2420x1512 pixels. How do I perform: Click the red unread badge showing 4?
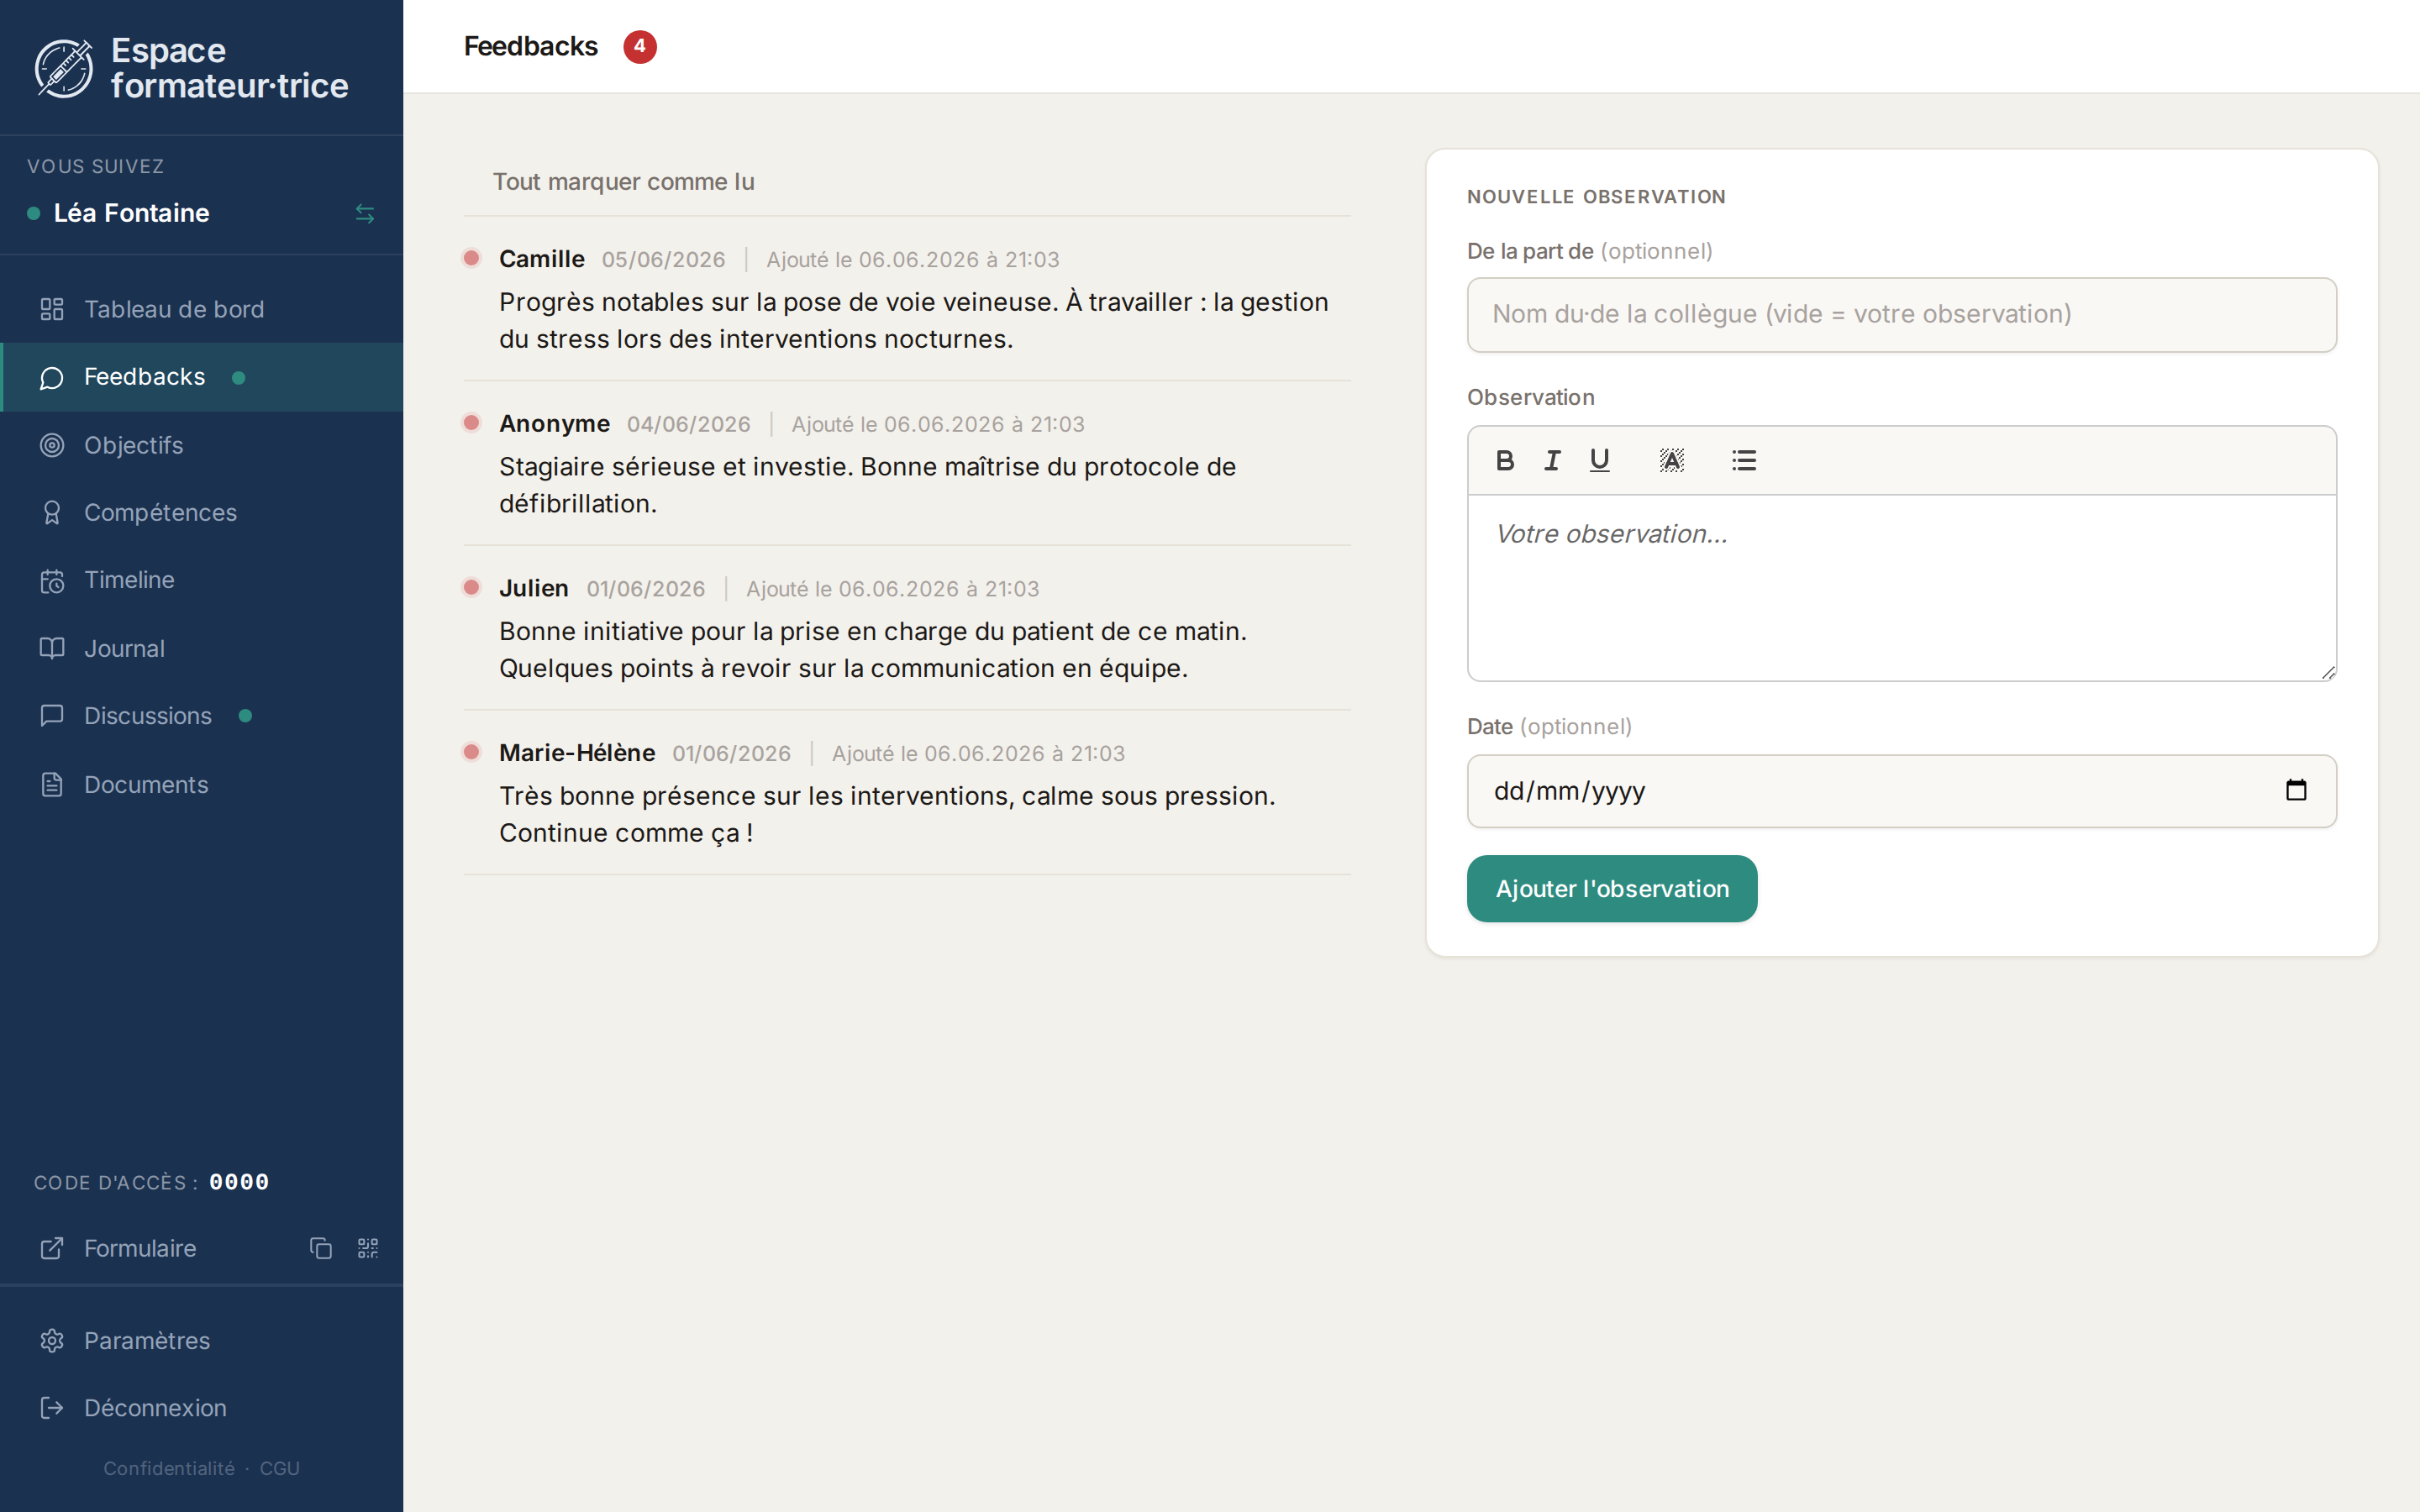640,46
